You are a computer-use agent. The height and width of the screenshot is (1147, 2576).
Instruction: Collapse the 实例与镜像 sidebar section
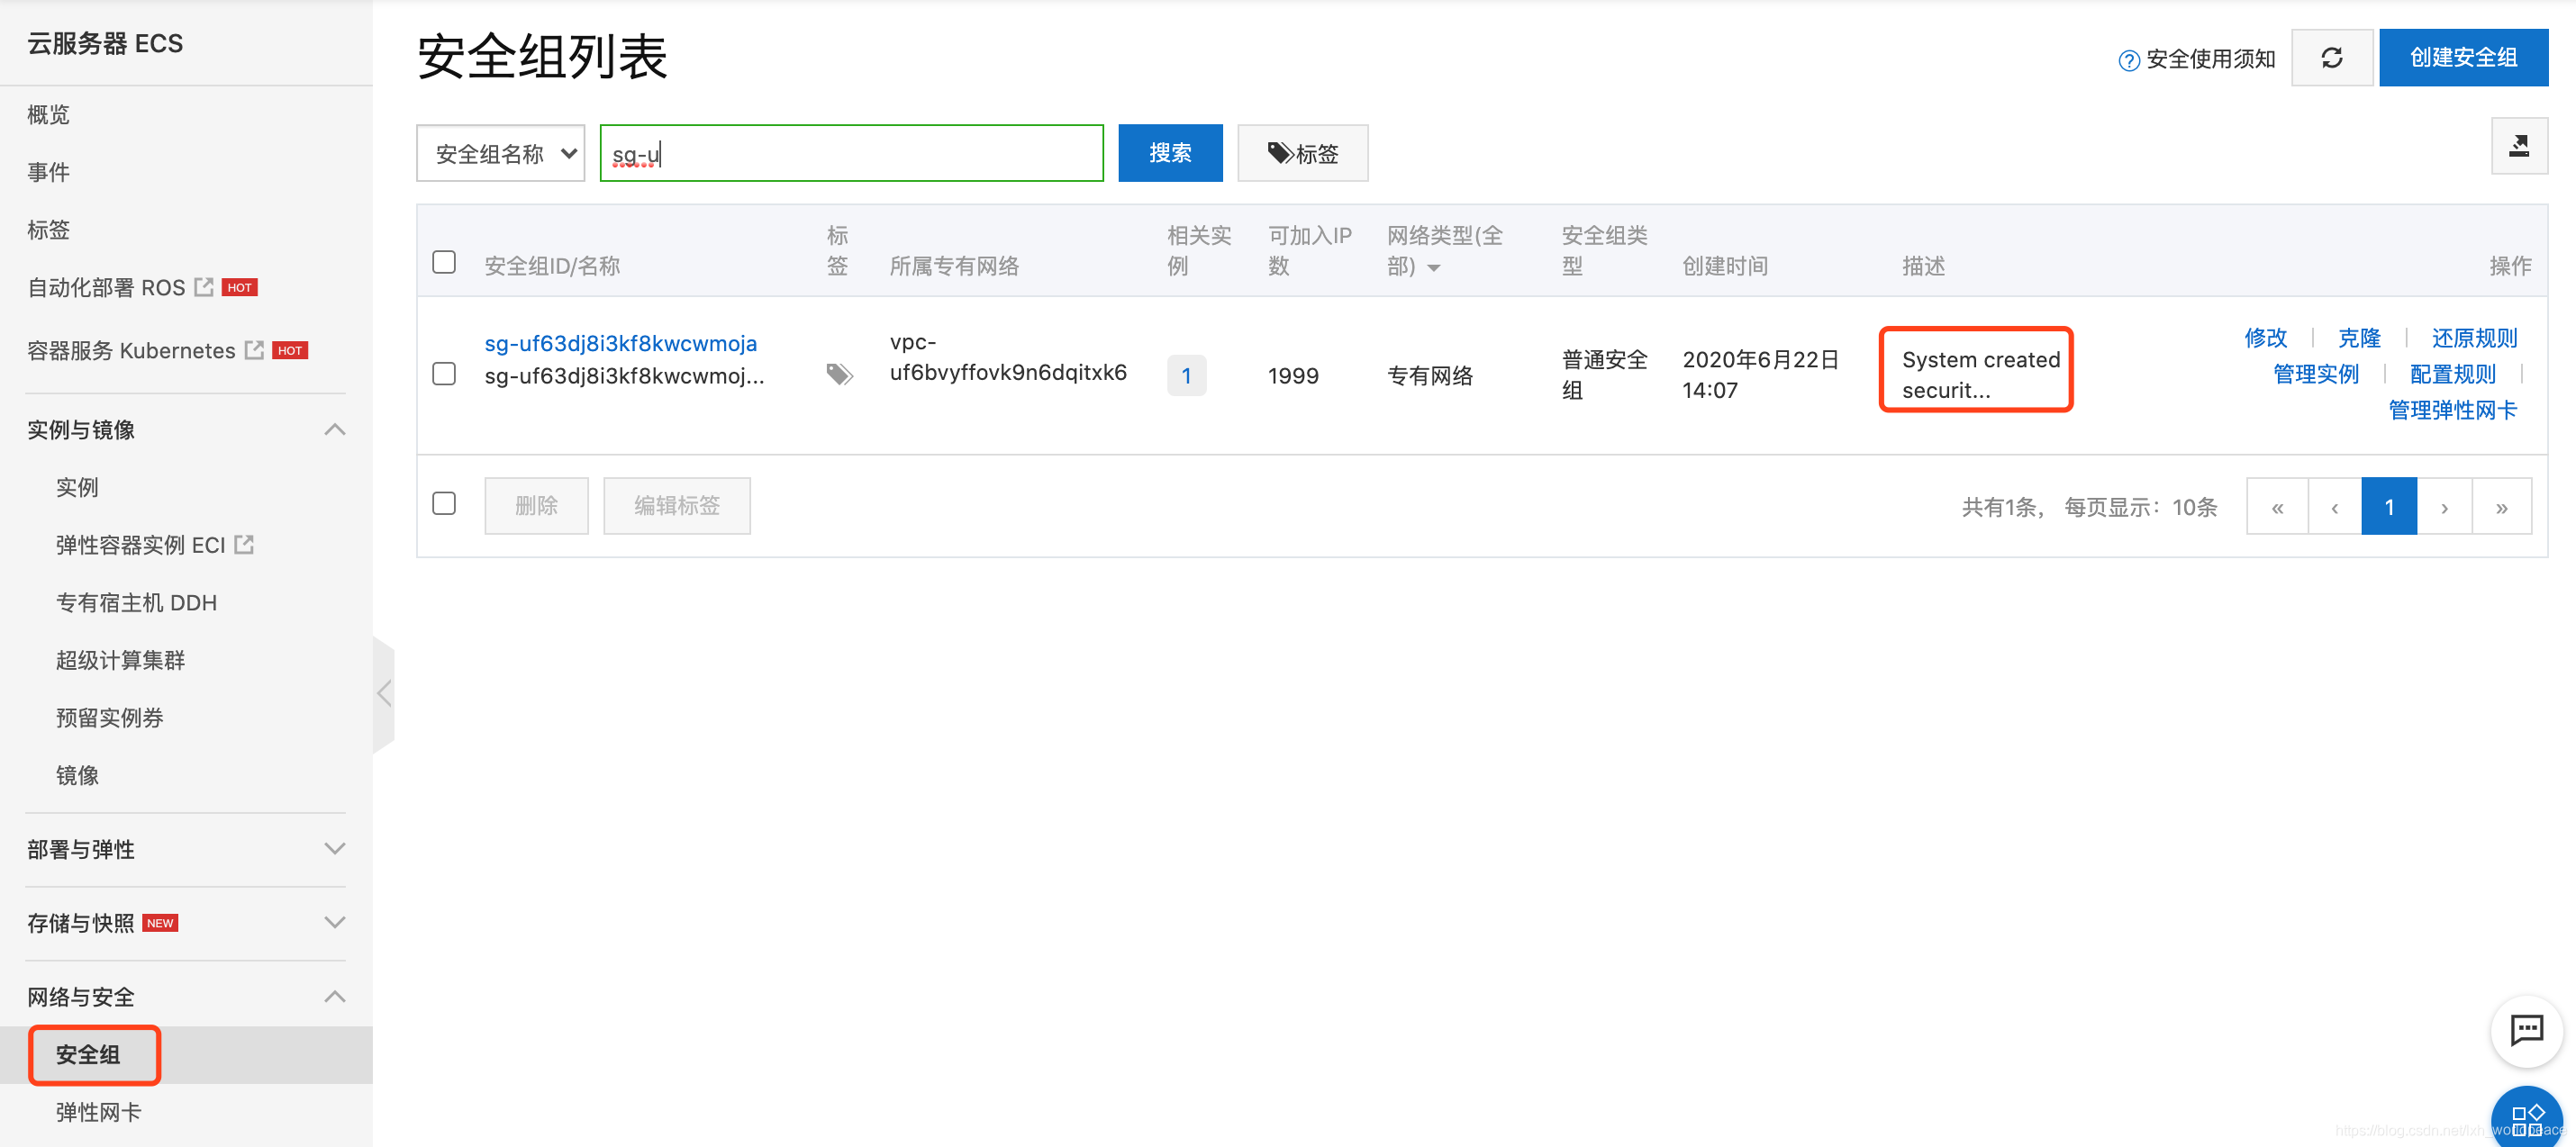point(335,429)
